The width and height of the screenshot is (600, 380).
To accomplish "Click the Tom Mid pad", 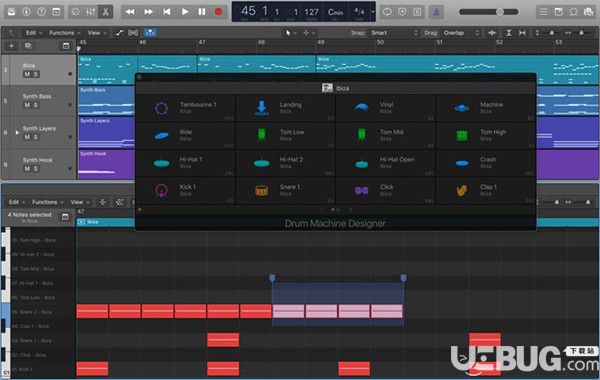I will (386, 135).
